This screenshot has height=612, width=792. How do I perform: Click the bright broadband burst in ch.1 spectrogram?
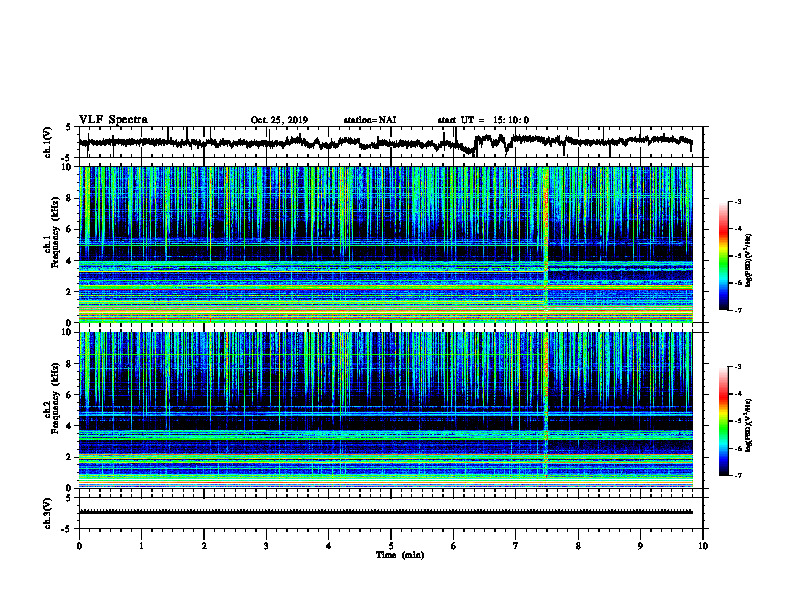[x=546, y=244]
